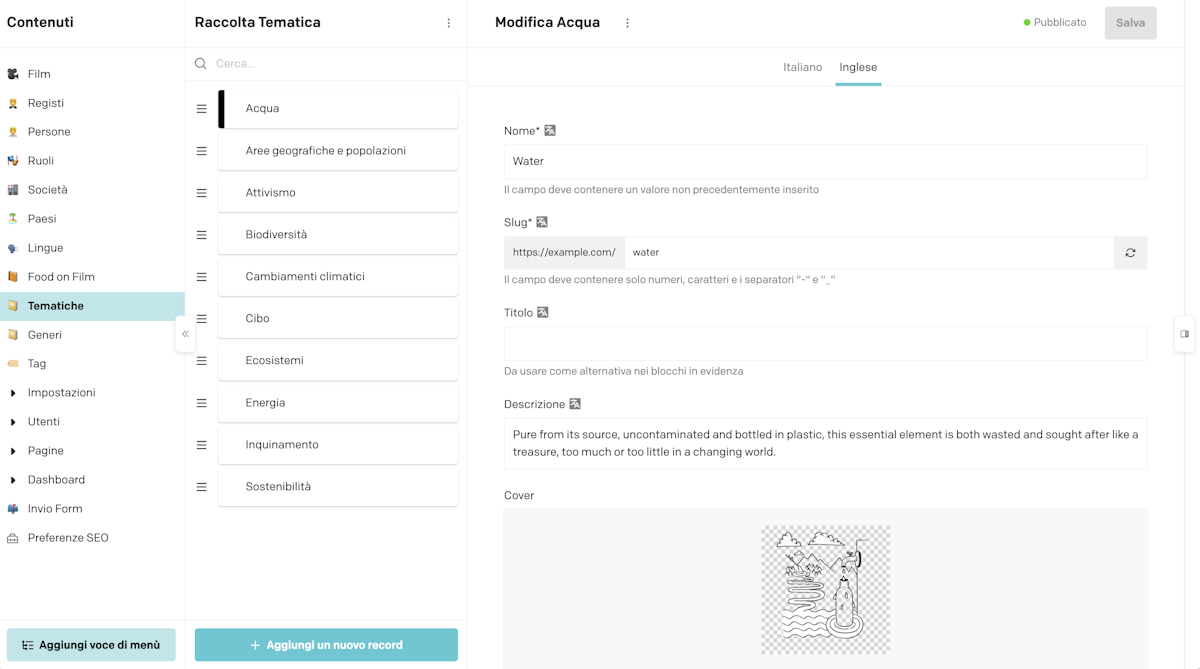1200x669 pixels.
Task: Click Aggiungi un nuovo record button
Action: pos(326,645)
